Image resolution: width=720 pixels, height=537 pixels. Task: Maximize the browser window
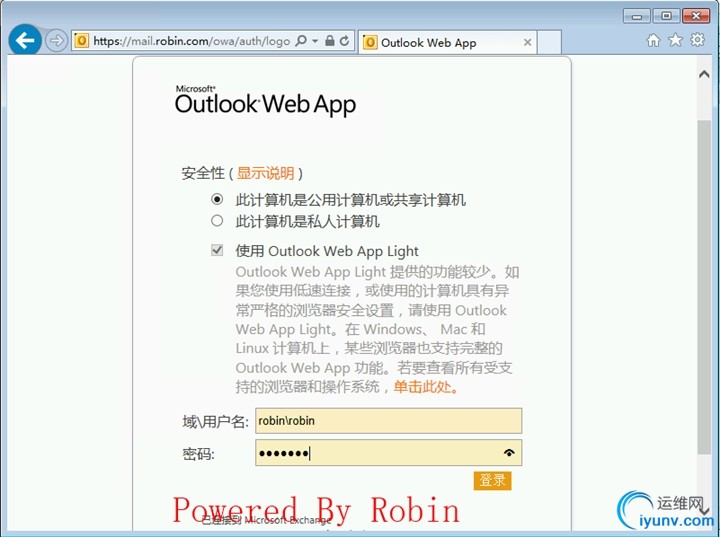point(666,16)
